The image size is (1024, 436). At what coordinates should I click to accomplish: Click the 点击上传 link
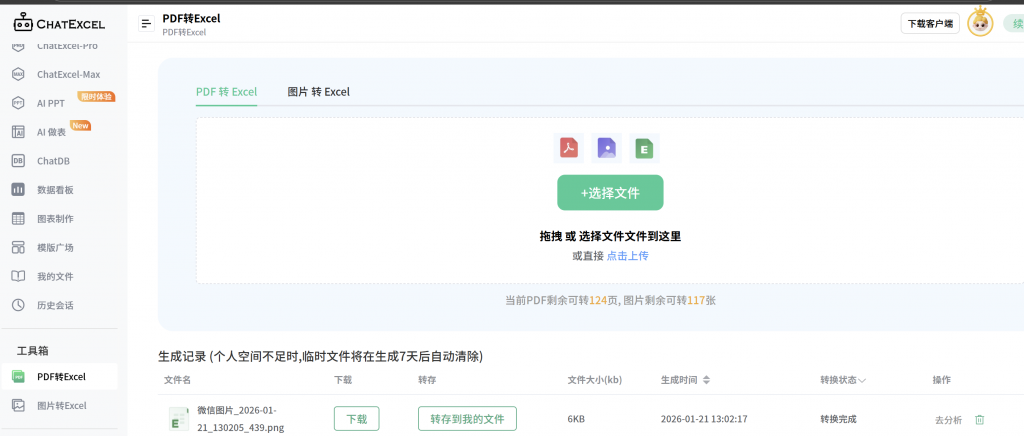628,256
